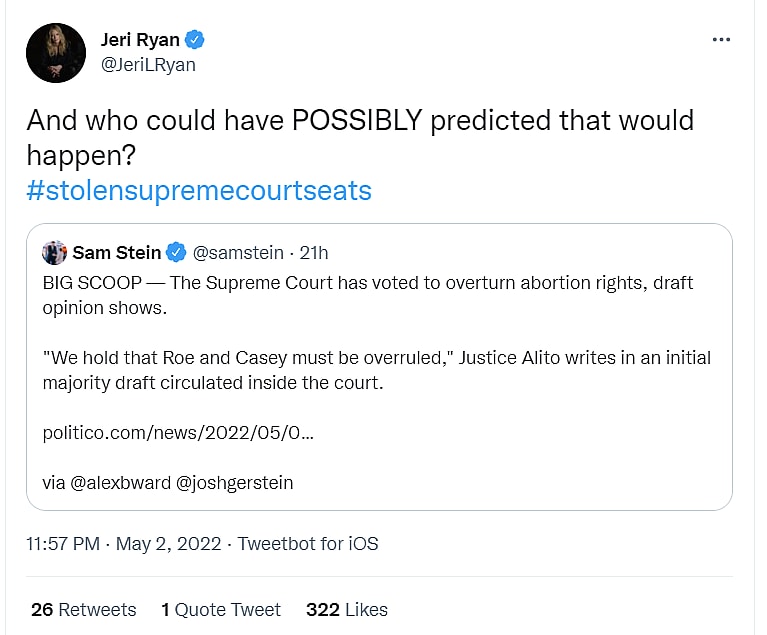Screen dimensions: 767x635
Task: Click the @joshgerstein mention
Action: tap(235, 482)
